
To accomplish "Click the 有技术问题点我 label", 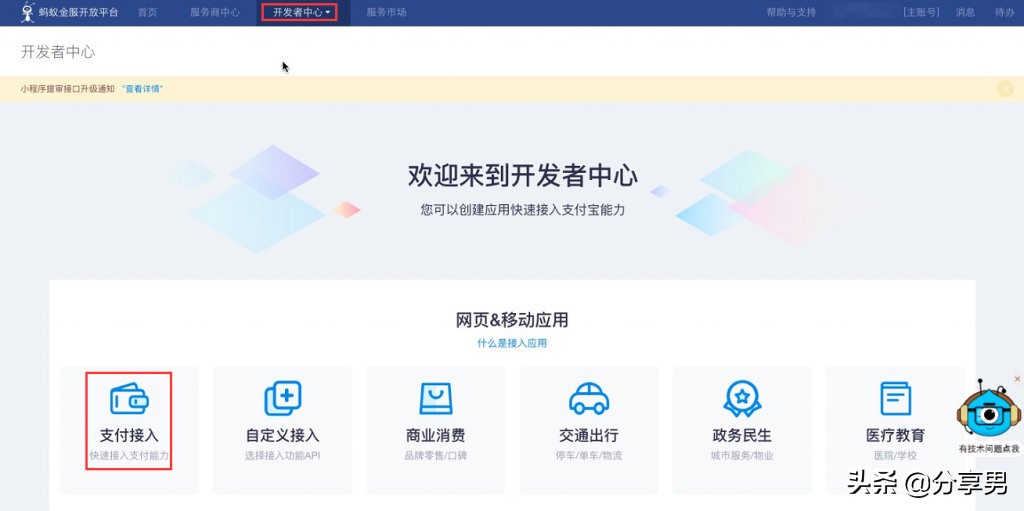I will [989, 449].
